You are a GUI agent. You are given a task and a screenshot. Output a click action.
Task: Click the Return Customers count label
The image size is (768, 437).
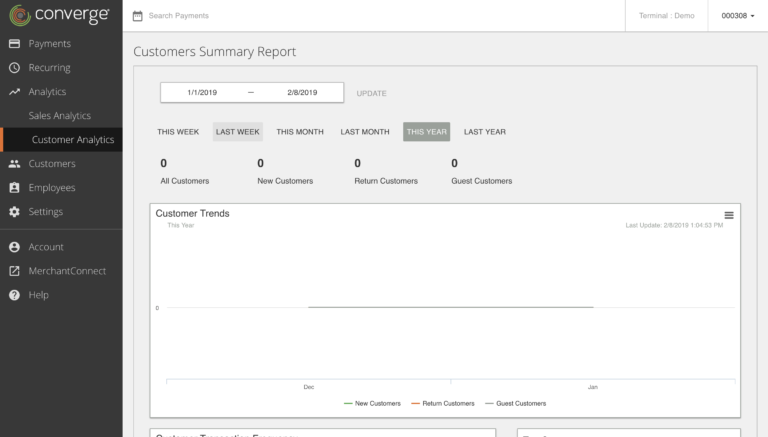[x=386, y=181]
